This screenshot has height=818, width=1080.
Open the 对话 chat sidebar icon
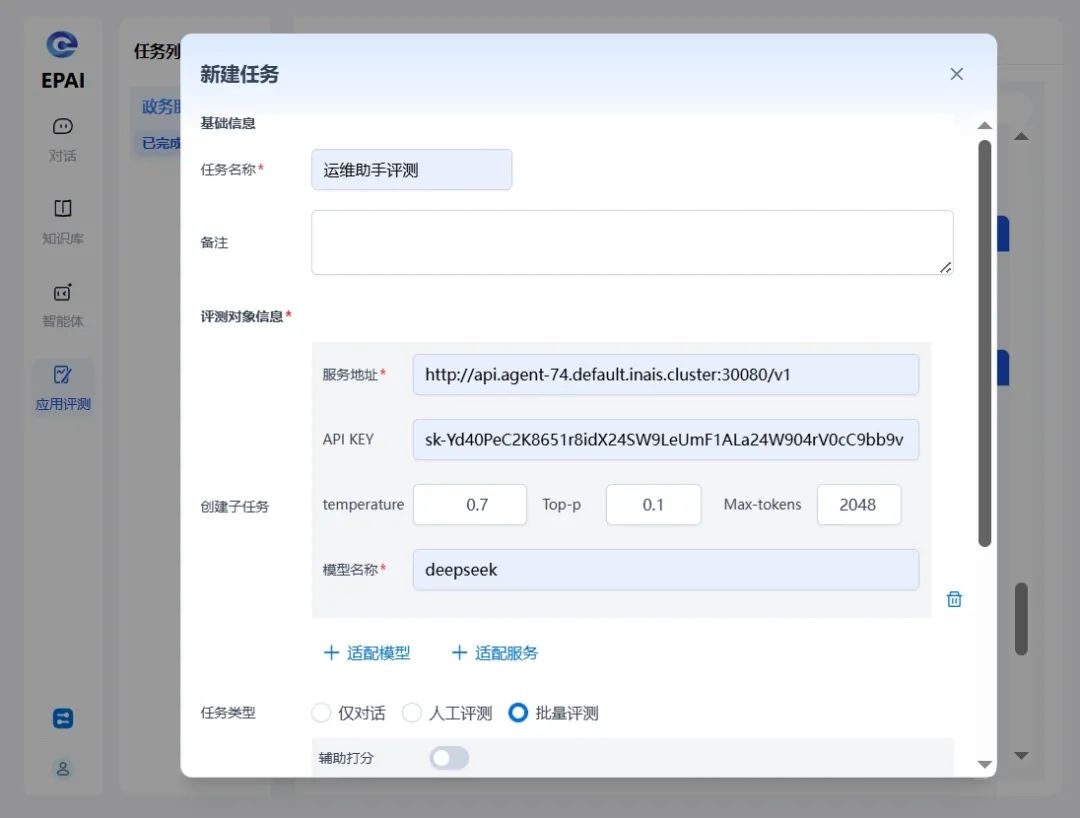(62, 127)
